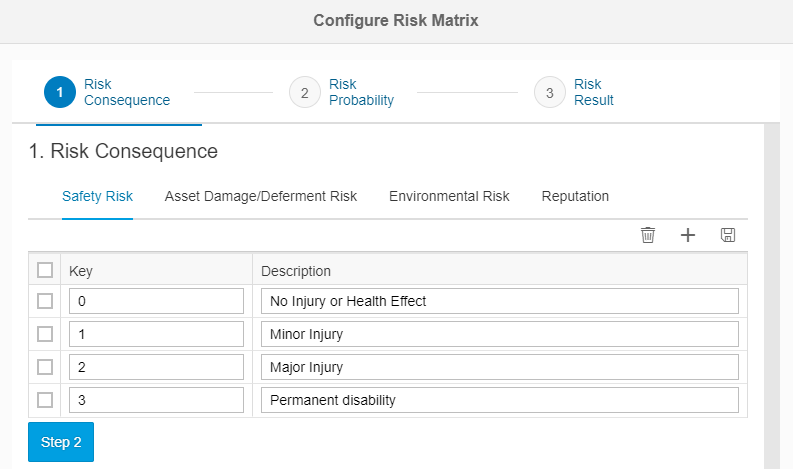Open the Asset Damage/Deferment Risk tab

[260, 196]
